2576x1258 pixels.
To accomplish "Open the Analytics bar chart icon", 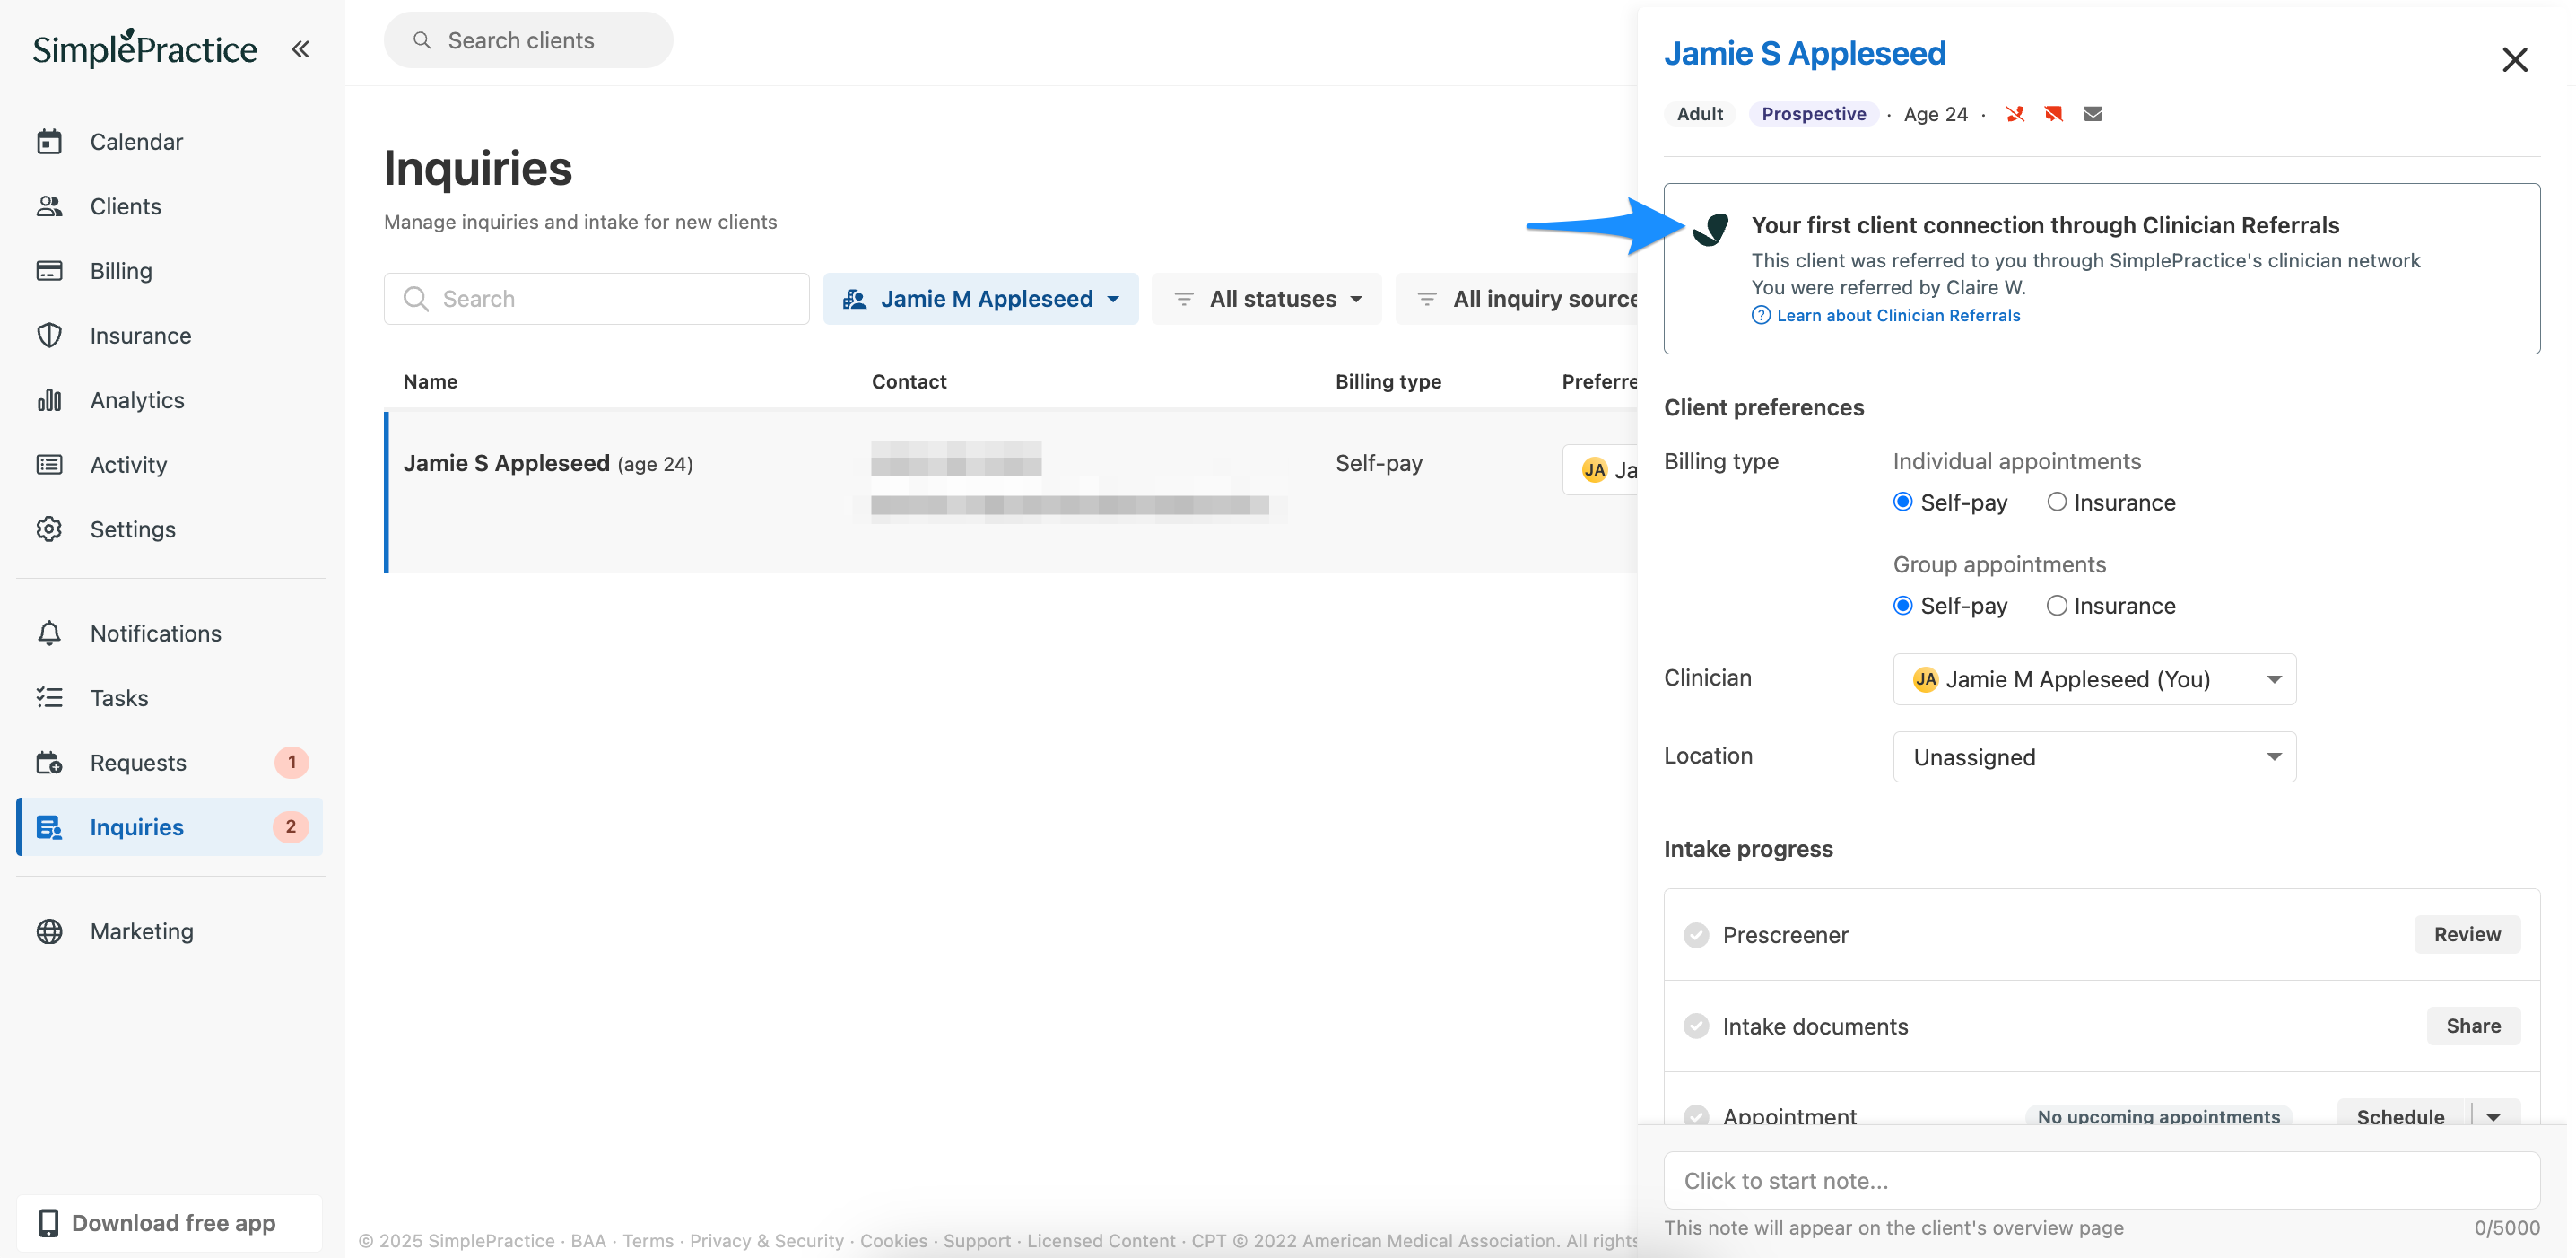I will 49,400.
